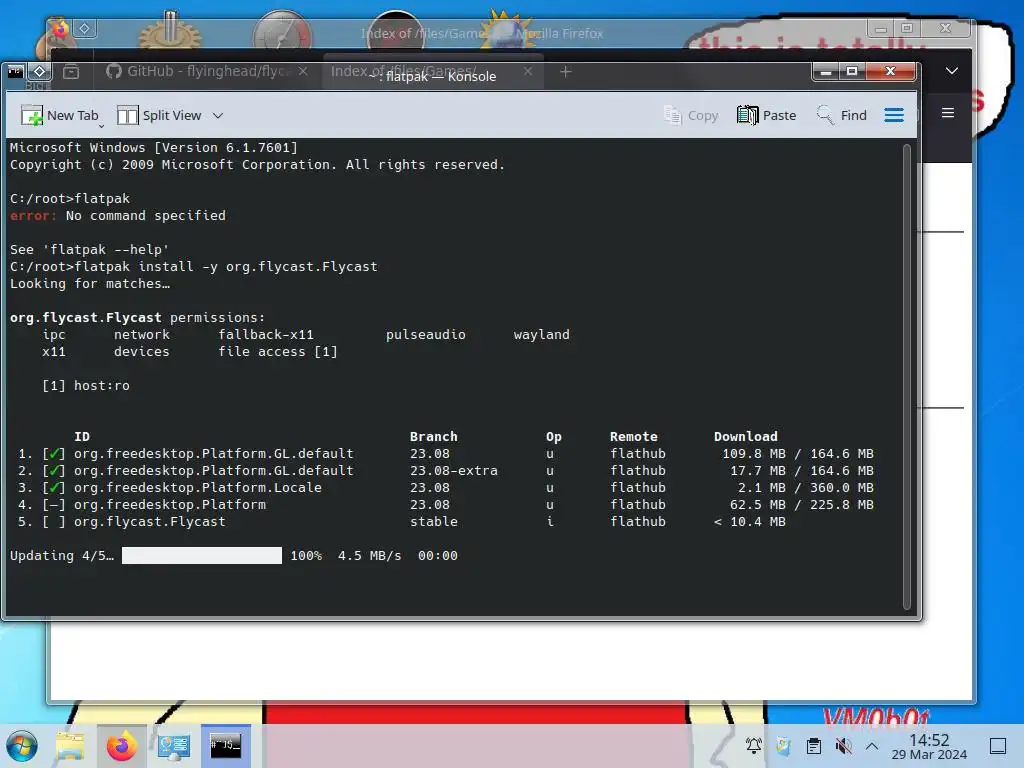Click the 'Remote' column header
Screen dimensions: 1024x768
[633, 436]
